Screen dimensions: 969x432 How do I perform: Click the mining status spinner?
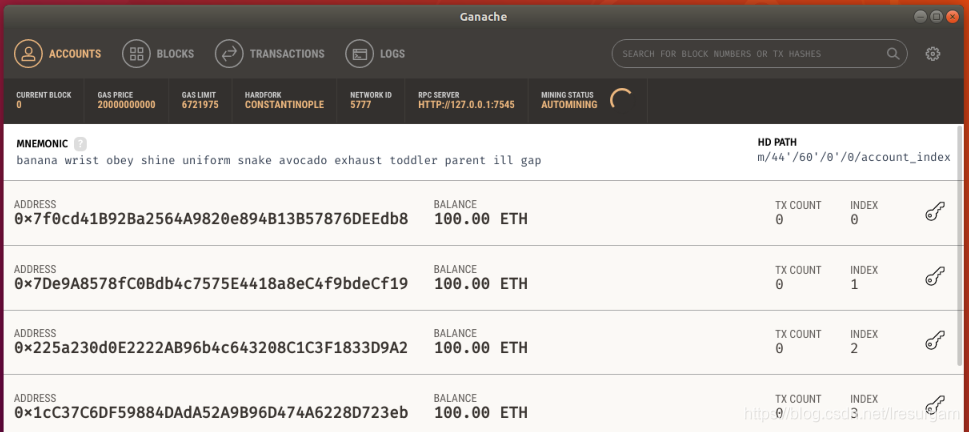pyautogui.click(x=621, y=100)
